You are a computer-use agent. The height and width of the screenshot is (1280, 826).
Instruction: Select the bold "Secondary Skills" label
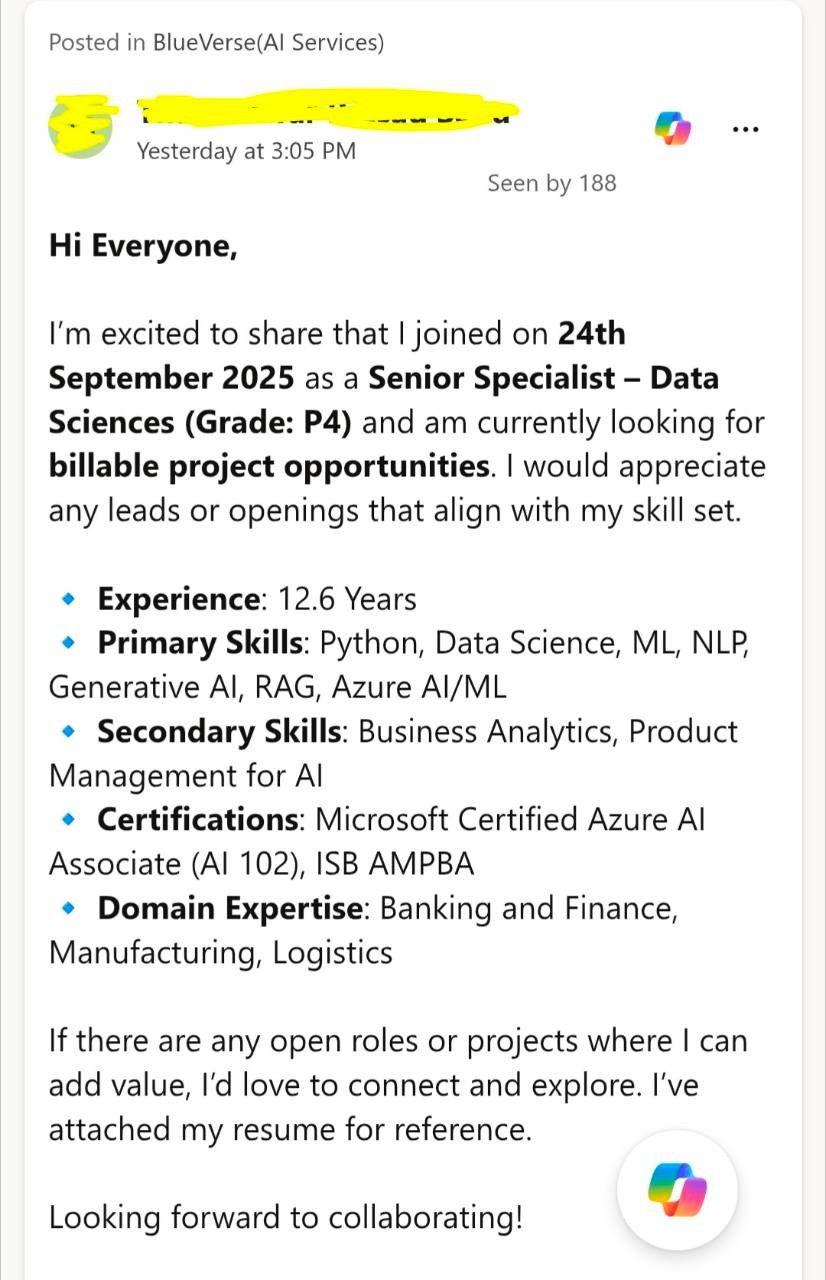tap(219, 731)
